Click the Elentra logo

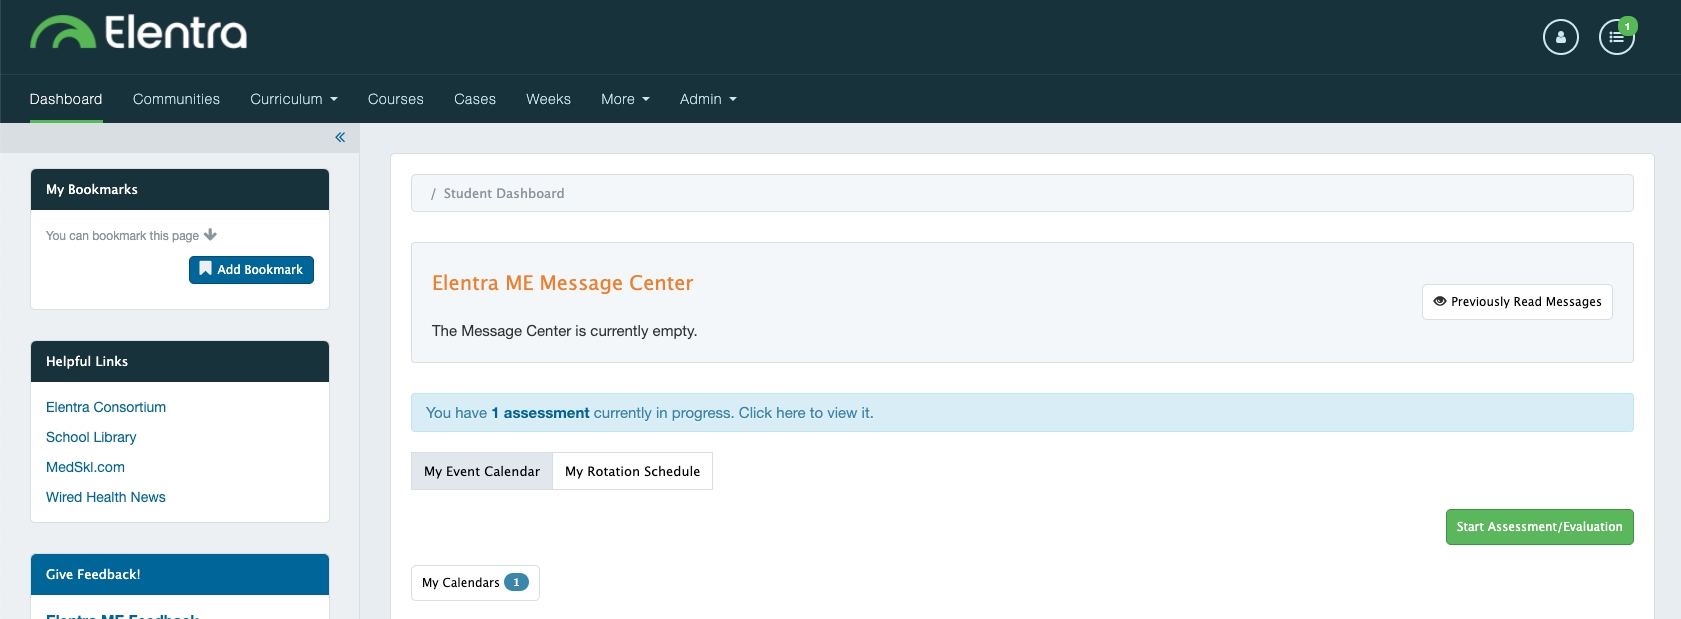pyautogui.click(x=139, y=33)
